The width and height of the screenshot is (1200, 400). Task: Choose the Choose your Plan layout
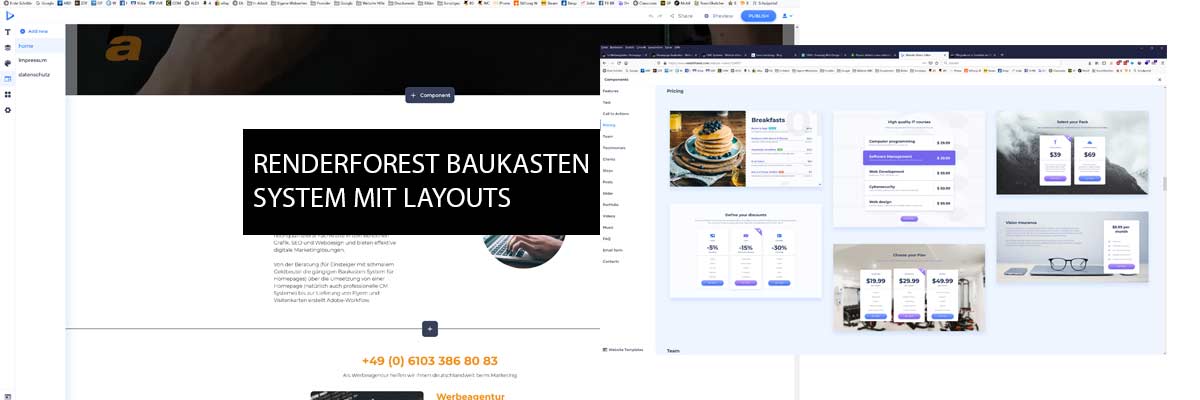pos(908,288)
